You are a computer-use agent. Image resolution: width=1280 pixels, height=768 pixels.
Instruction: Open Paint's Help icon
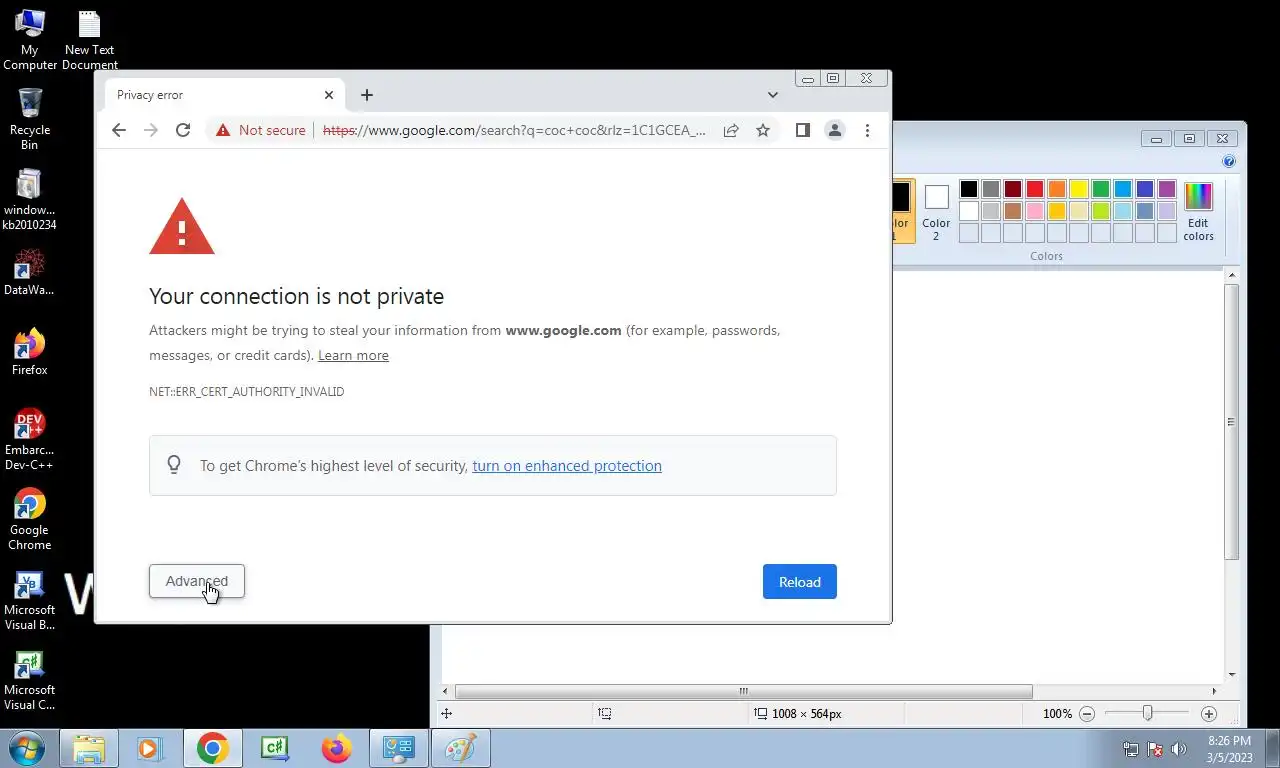pyautogui.click(x=1229, y=161)
